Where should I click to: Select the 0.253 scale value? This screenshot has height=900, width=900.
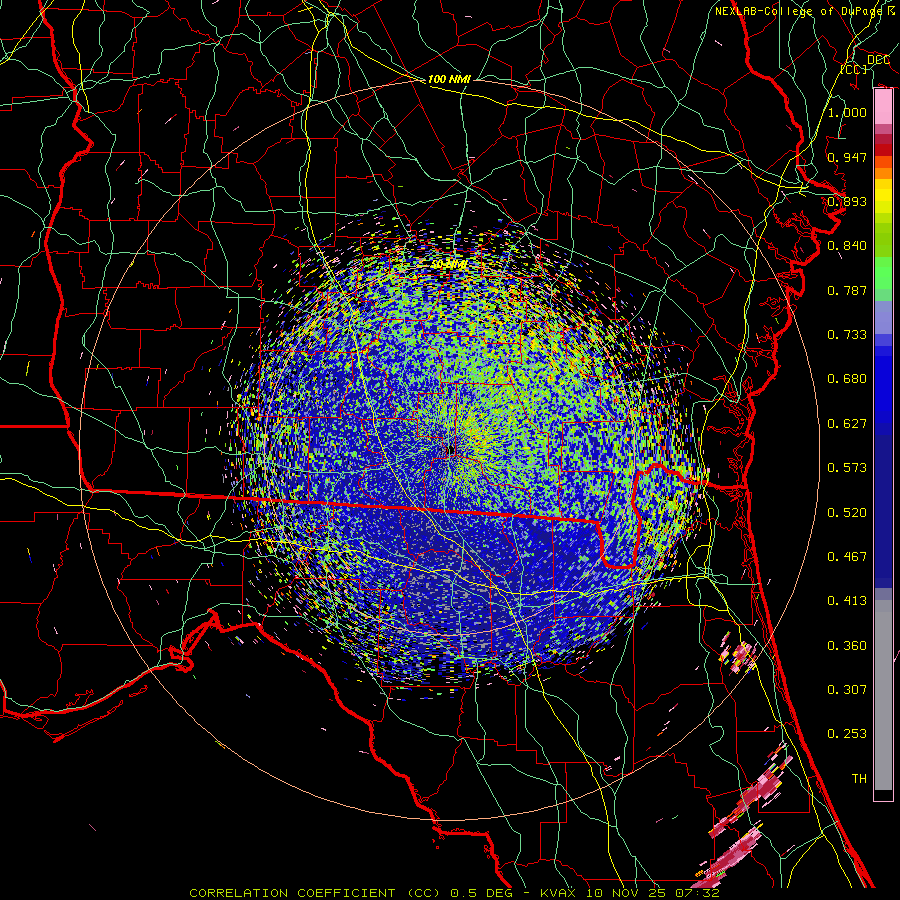click(847, 734)
